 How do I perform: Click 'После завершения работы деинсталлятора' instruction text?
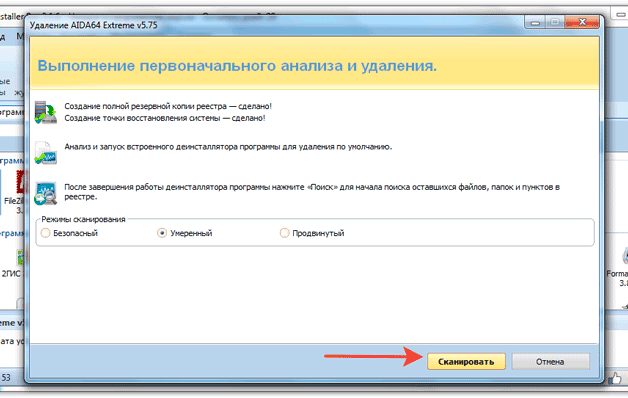click(x=312, y=191)
